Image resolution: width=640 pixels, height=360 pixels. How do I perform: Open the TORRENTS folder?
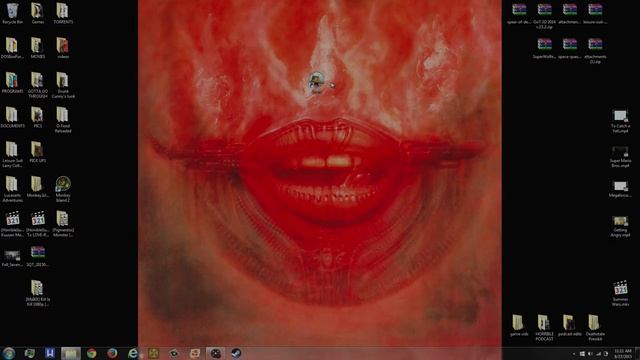click(63, 13)
